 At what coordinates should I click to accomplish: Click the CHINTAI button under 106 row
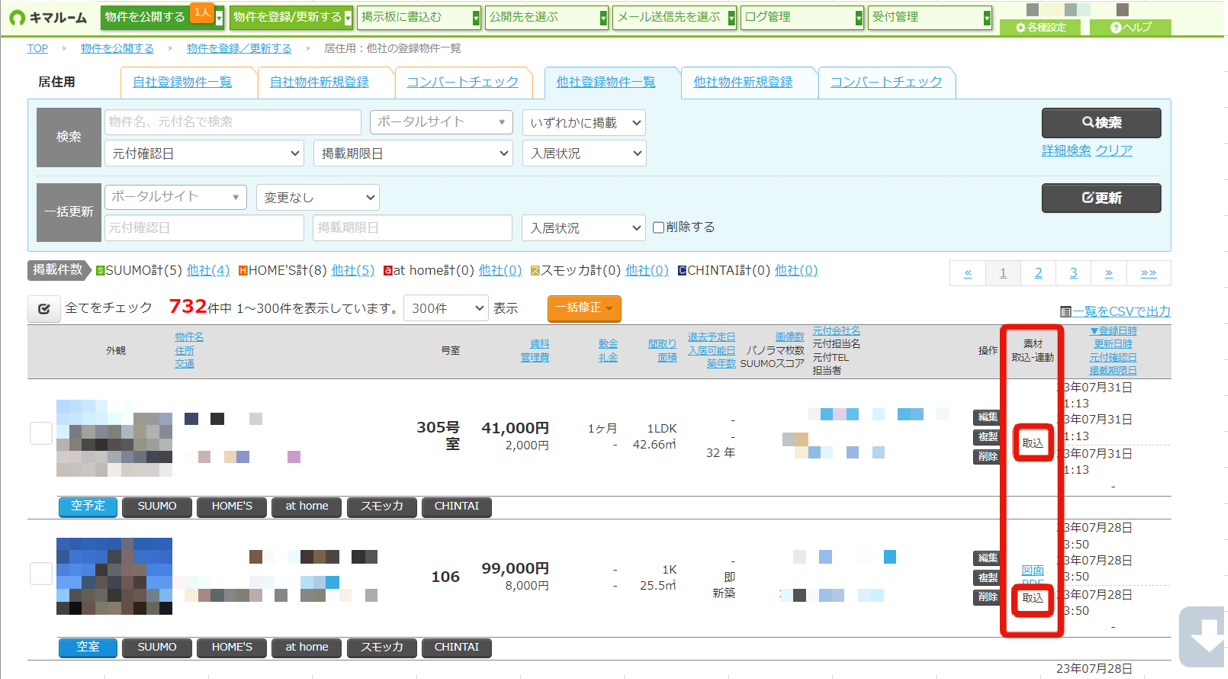[x=457, y=647]
